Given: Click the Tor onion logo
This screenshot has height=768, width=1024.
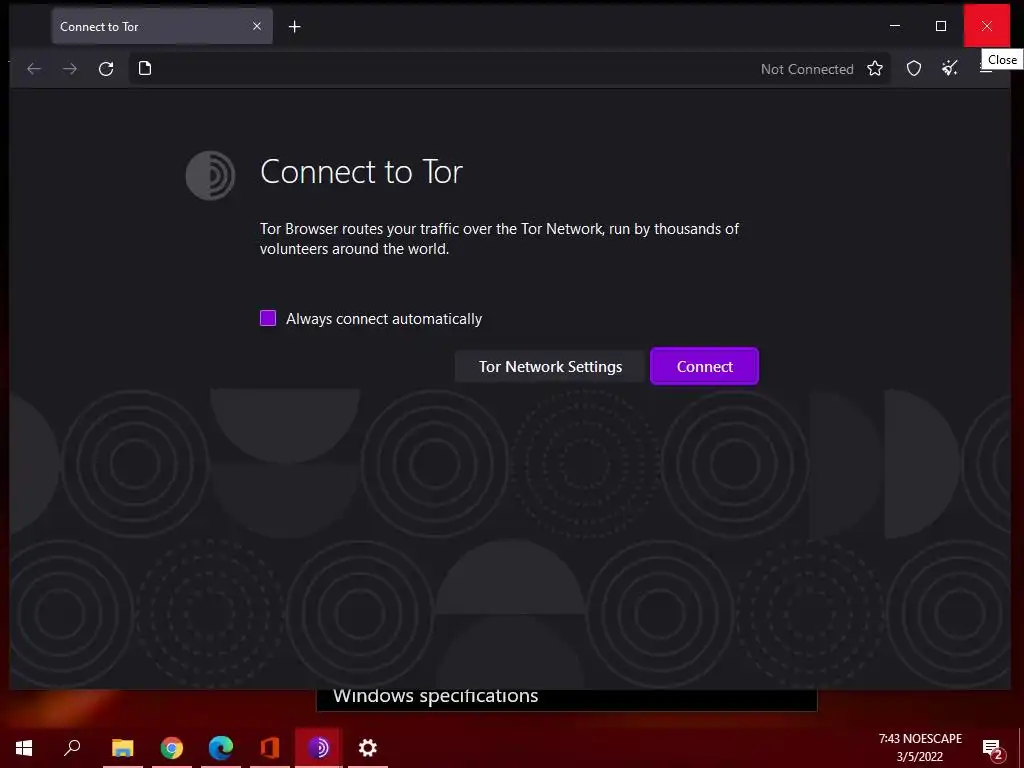Looking at the screenshot, I should (x=210, y=175).
